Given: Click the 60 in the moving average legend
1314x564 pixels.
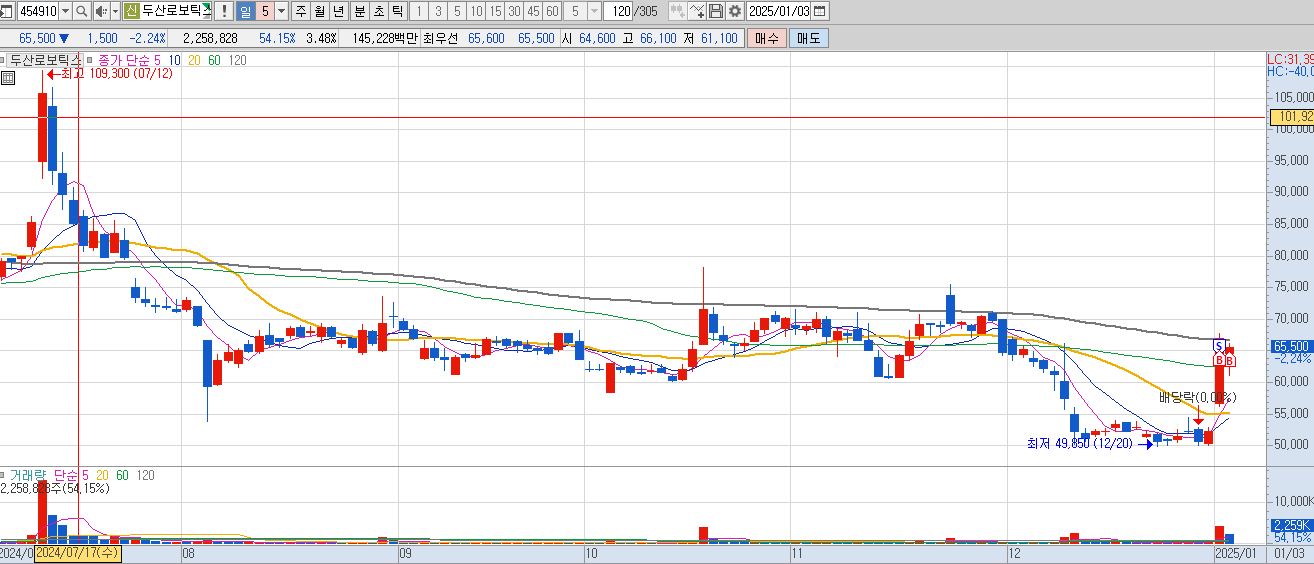Looking at the screenshot, I should click(x=214, y=60).
